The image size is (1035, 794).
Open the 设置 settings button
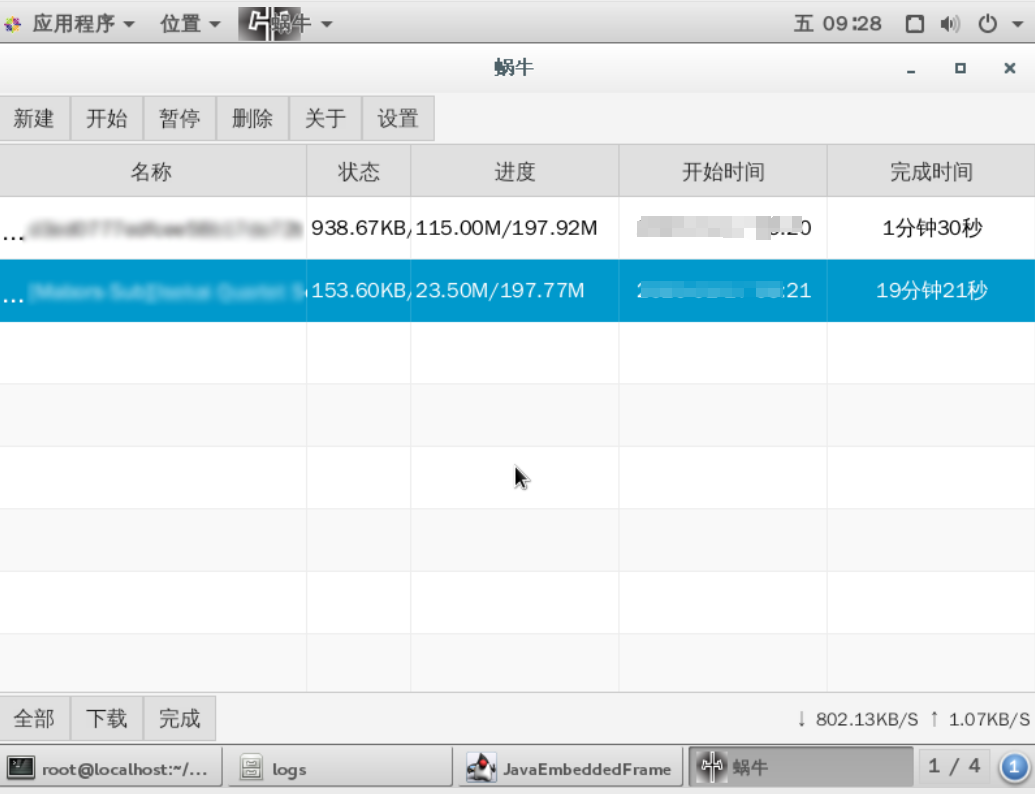[x=398, y=118]
